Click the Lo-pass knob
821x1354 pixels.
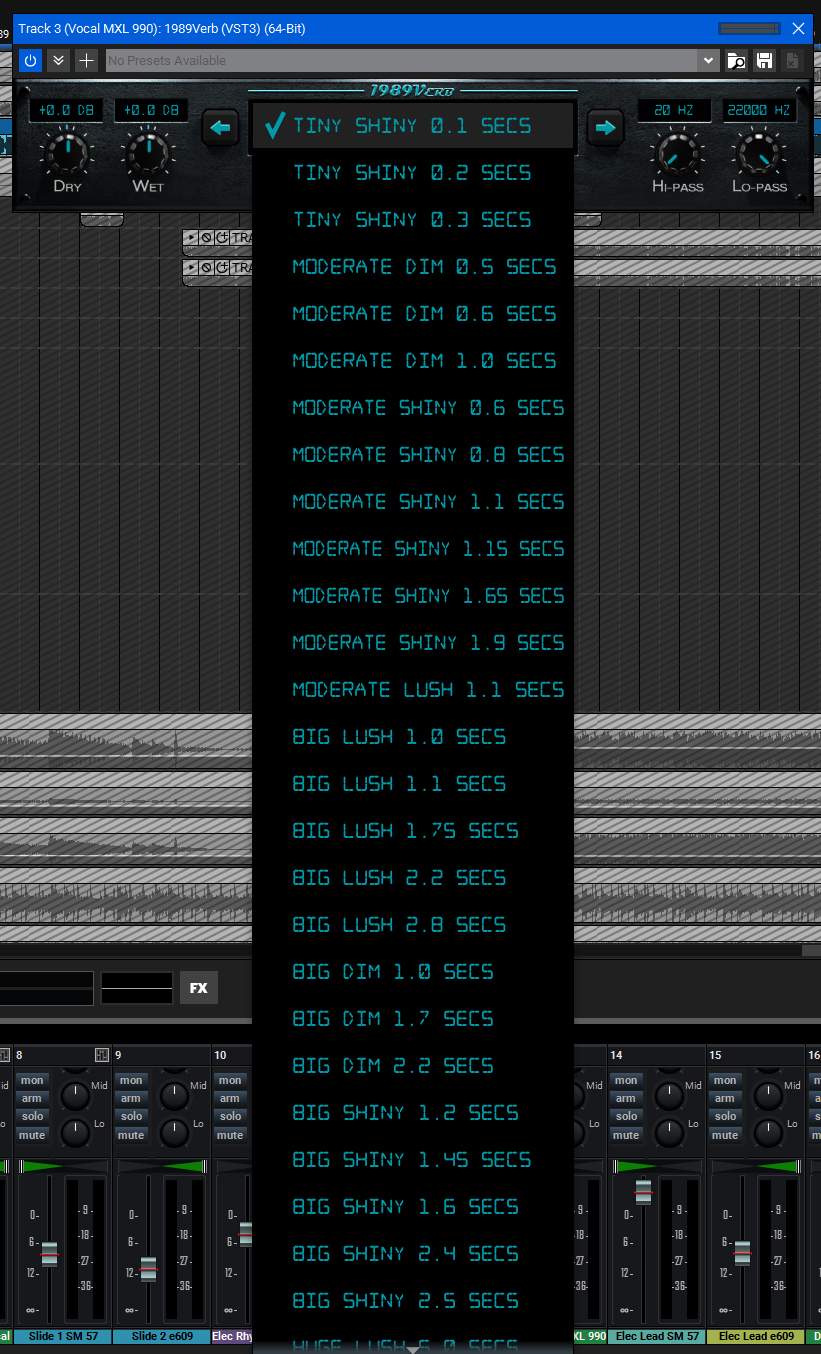(759, 154)
